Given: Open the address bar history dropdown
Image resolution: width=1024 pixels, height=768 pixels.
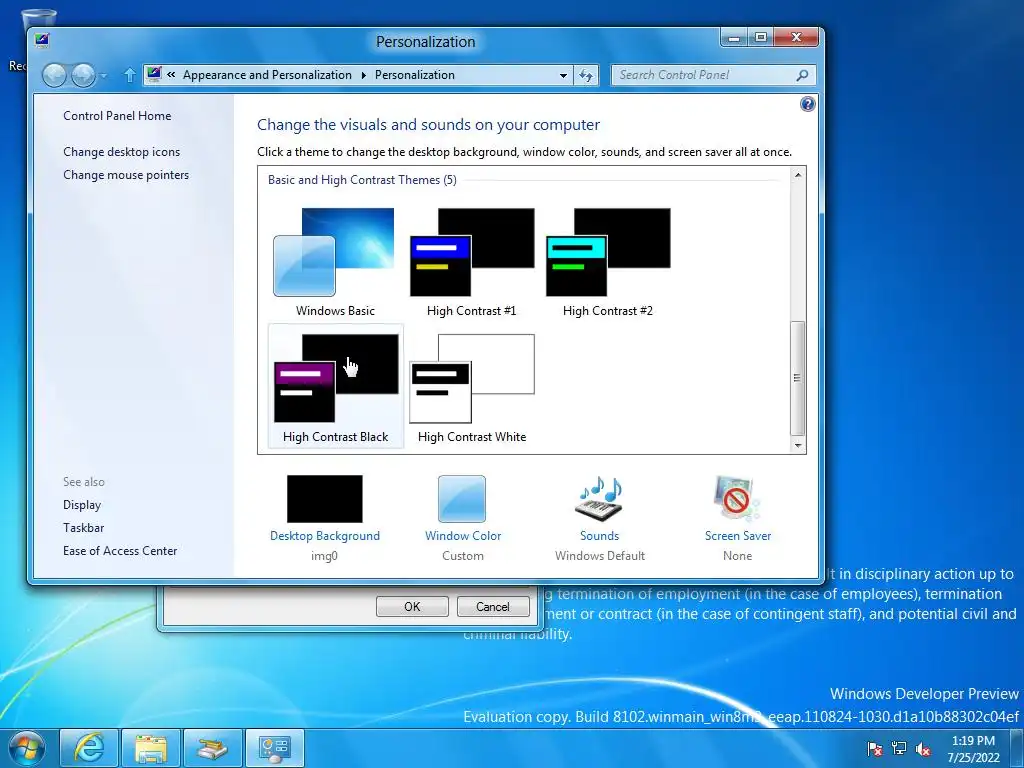Looking at the screenshot, I should [563, 76].
